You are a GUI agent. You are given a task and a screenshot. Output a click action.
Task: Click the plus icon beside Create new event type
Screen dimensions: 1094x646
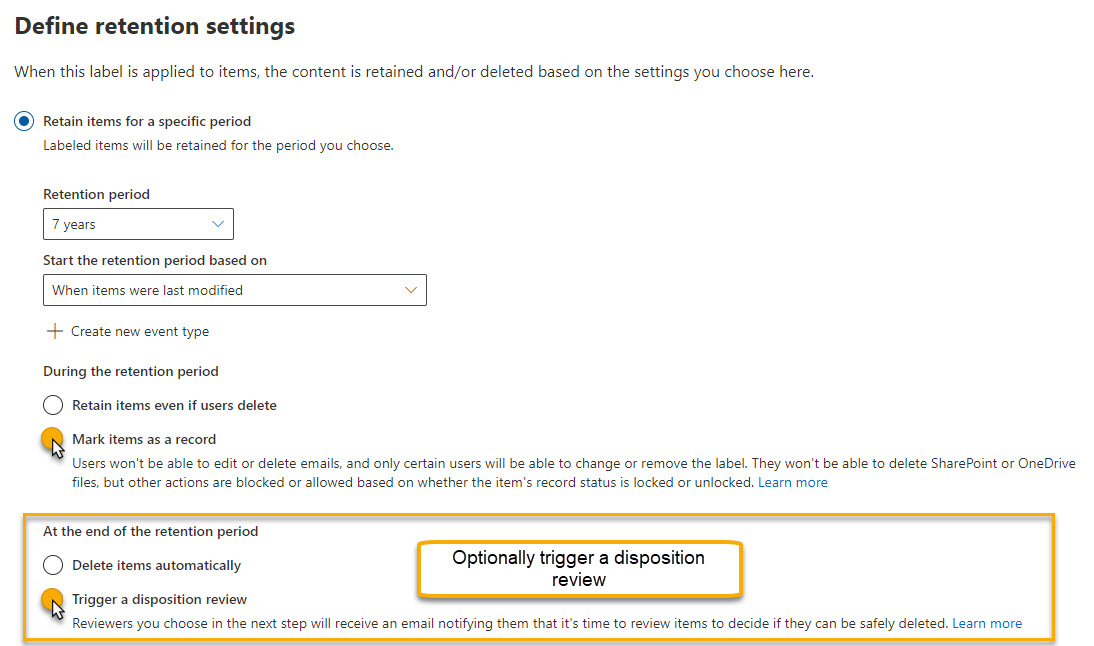[55, 331]
